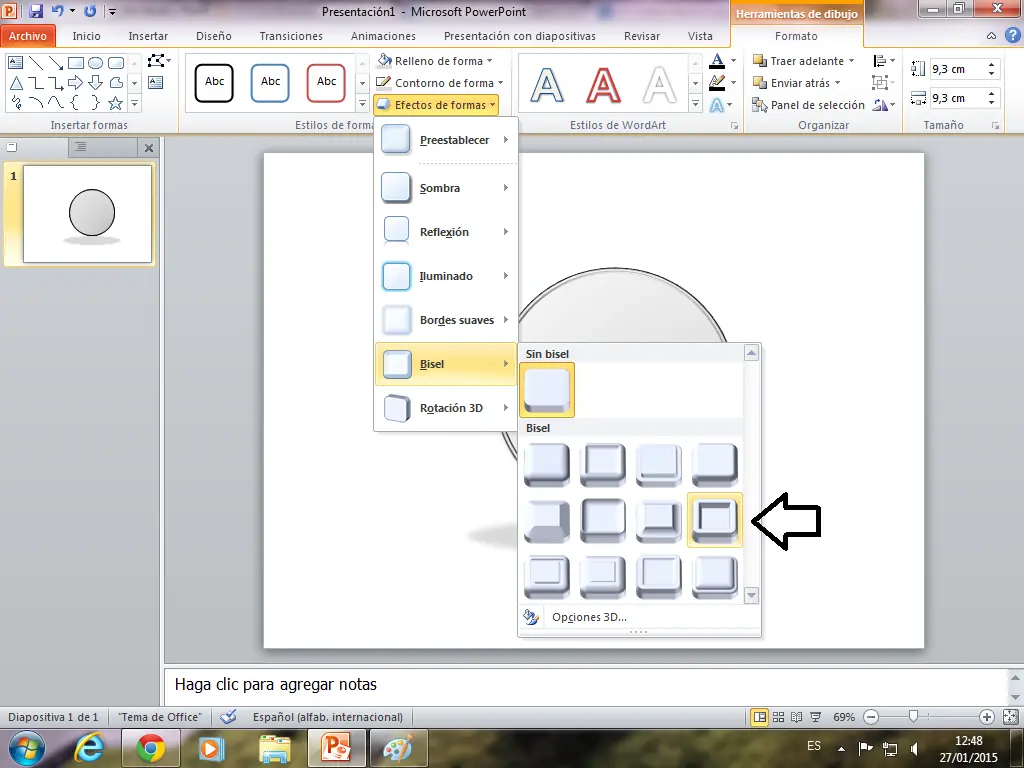
Task: Expand the WordArt styles gallery
Action: (696, 103)
